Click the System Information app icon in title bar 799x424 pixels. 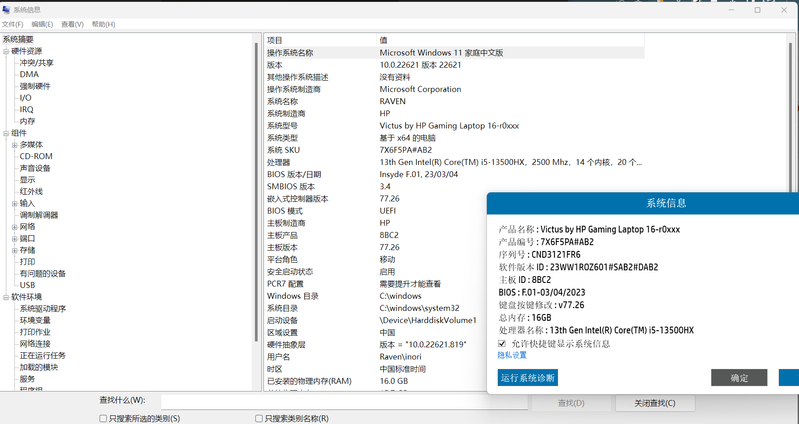click(x=6, y=9)
